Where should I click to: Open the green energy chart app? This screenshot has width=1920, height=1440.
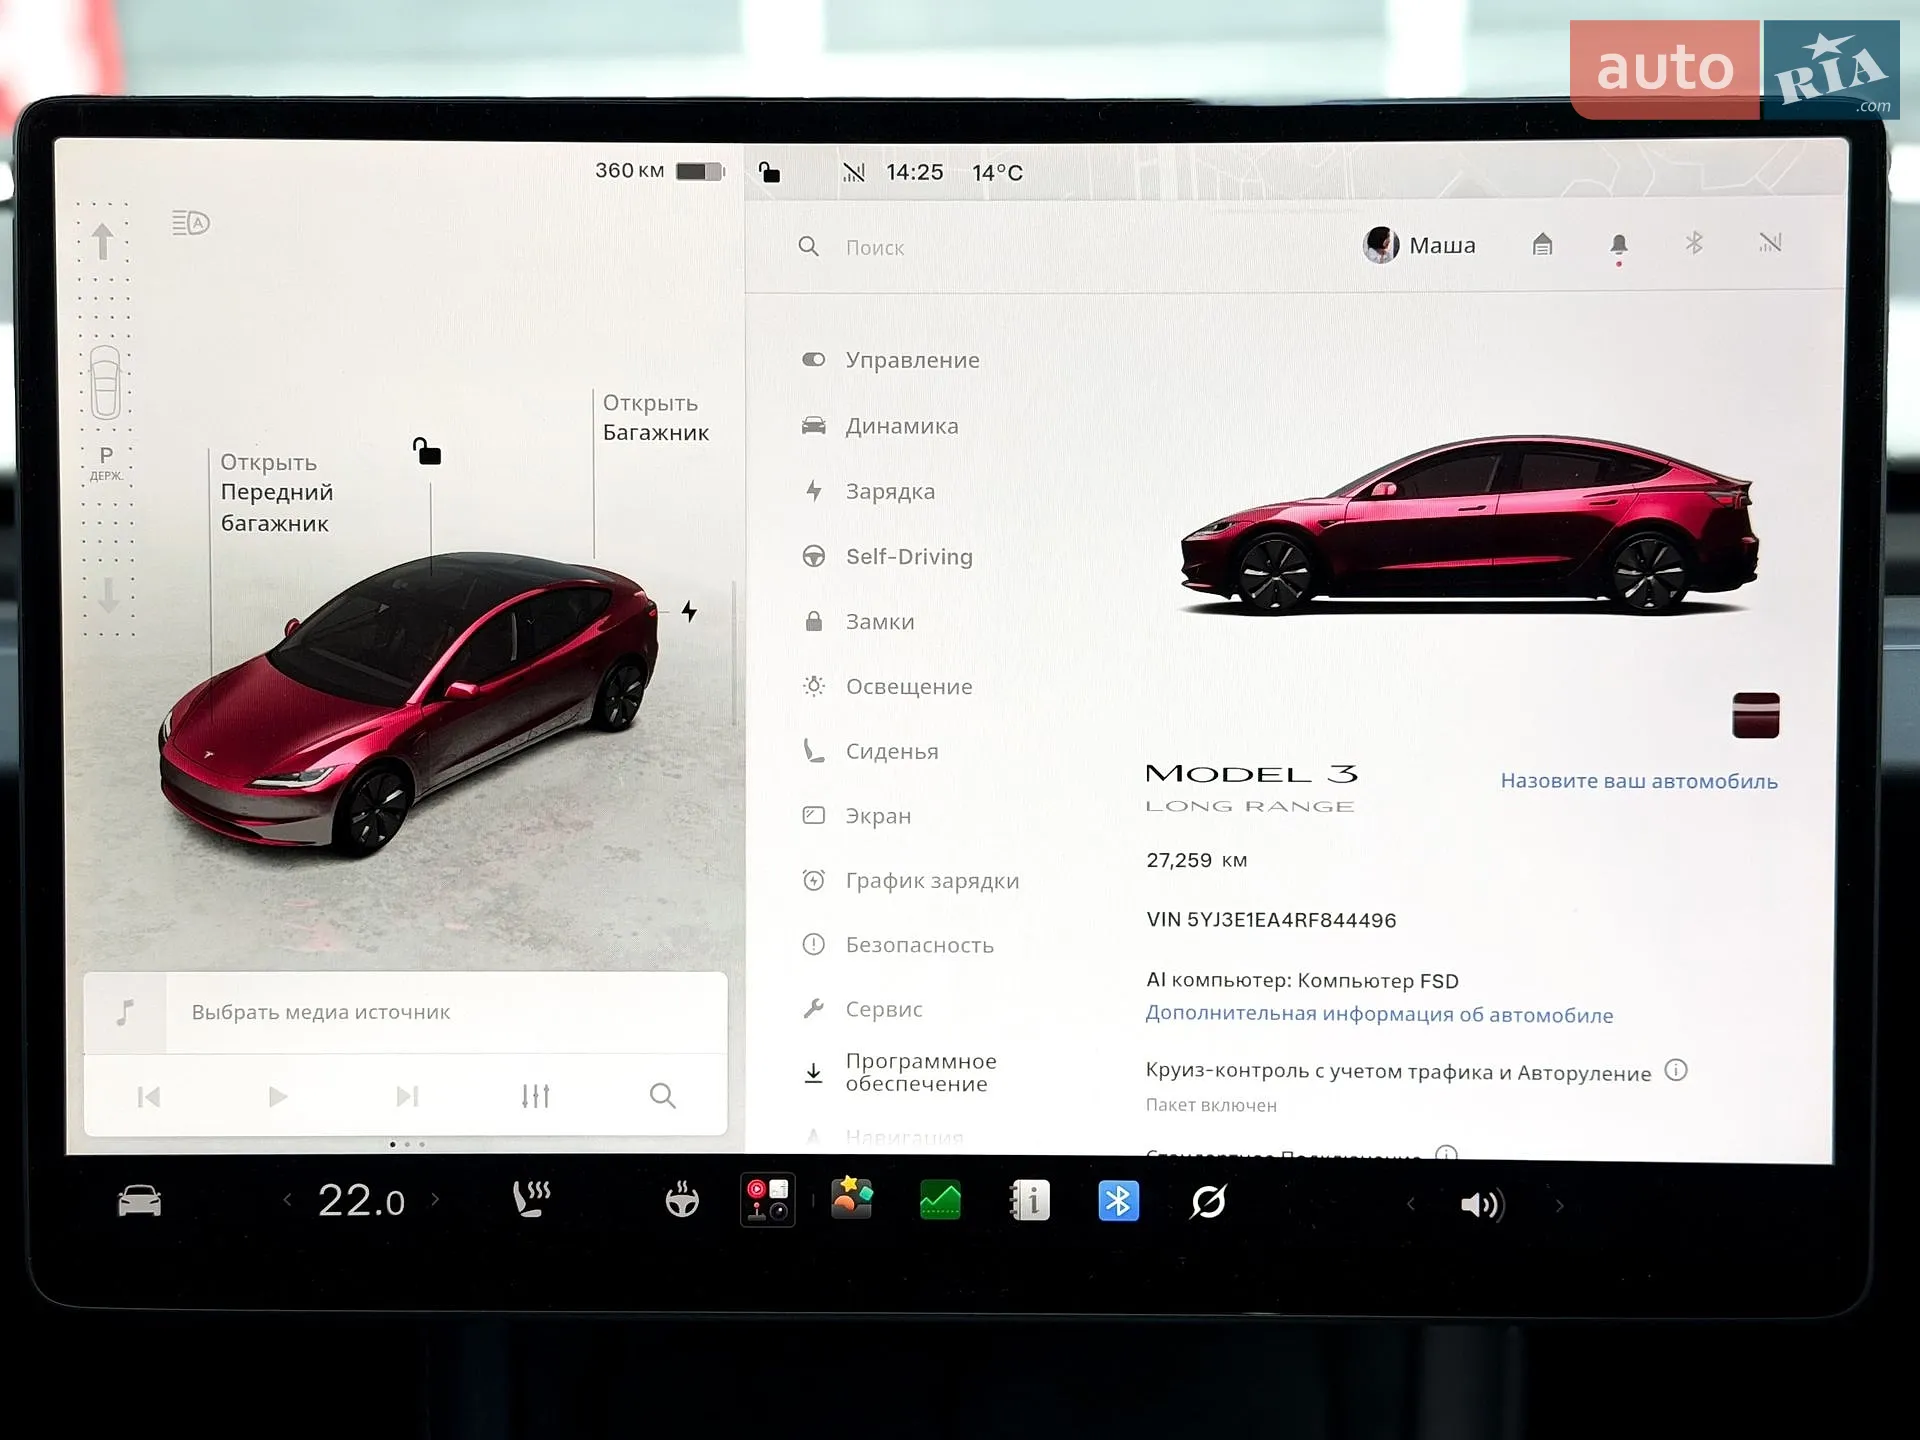tap(940, 1200)
